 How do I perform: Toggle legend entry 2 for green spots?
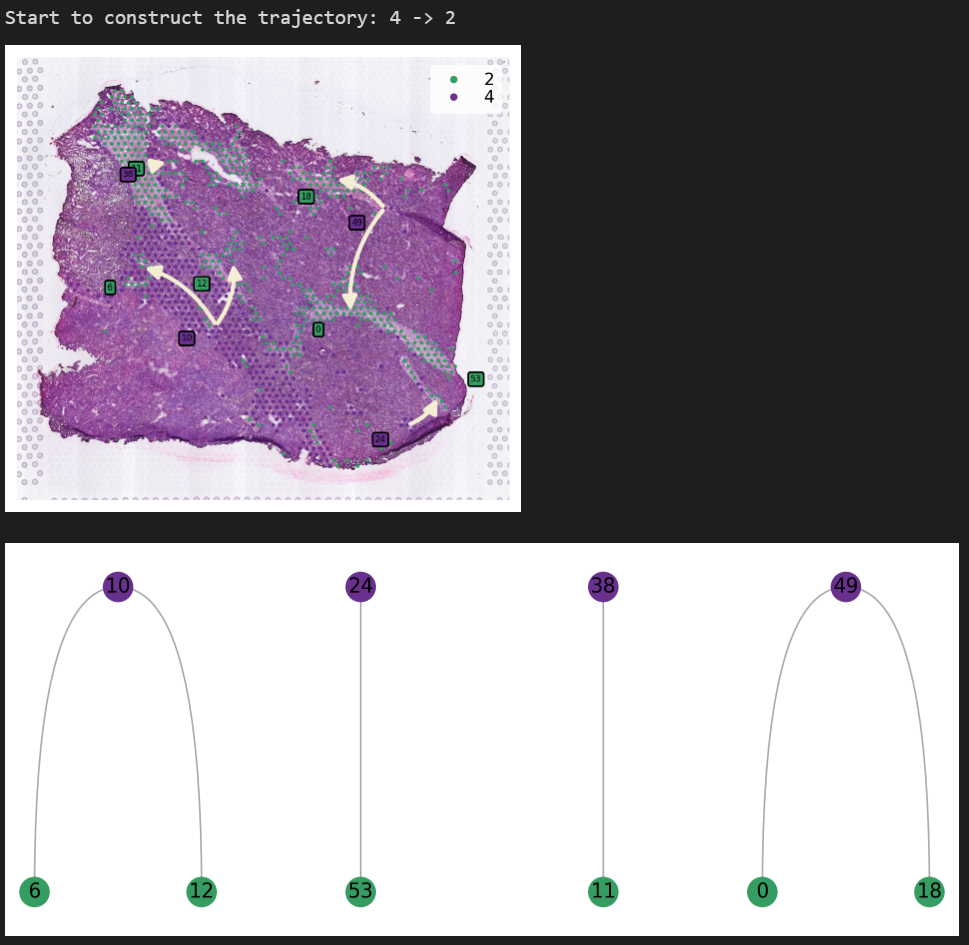click(x=489, y=77)
